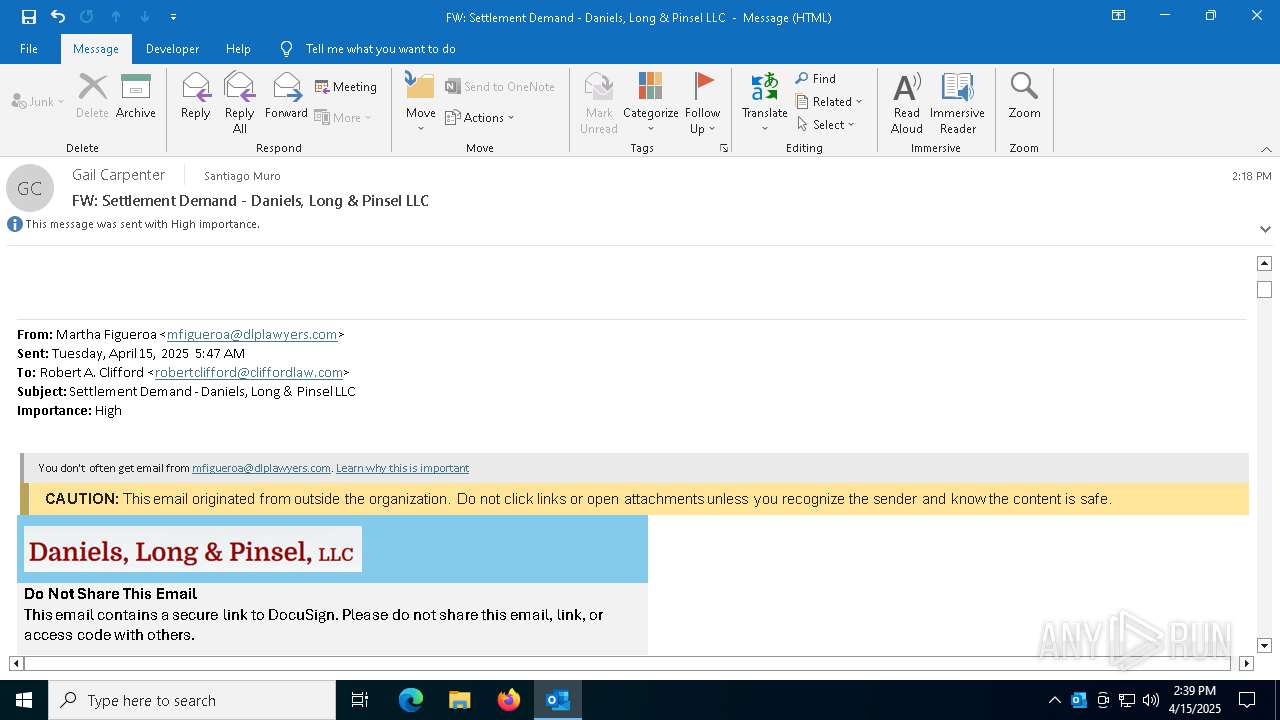Collapse the ribbon with the chevron
The width and height of the screenshot is (1280, 720).
1266,149
